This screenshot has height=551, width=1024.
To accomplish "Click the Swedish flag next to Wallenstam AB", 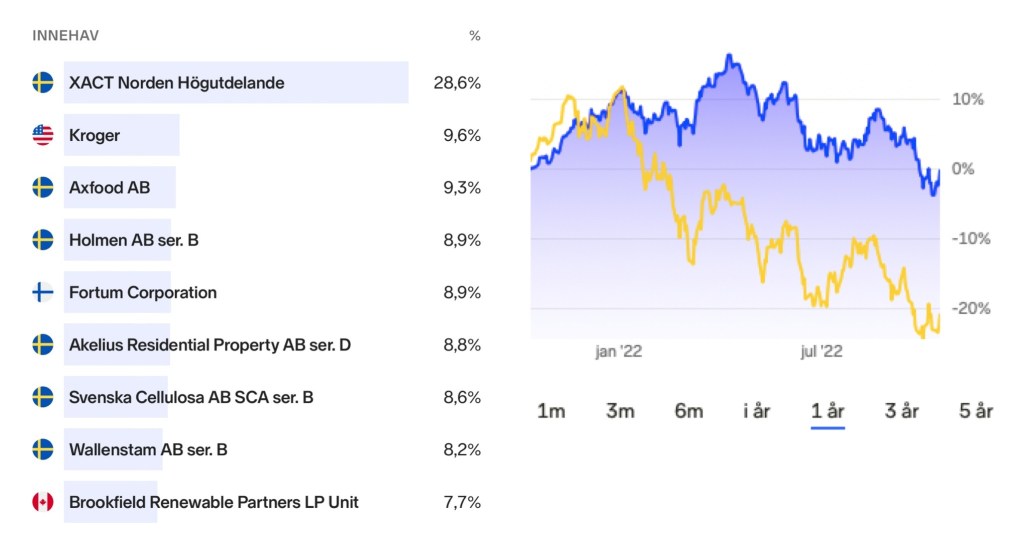I will [x=43, y=450].
